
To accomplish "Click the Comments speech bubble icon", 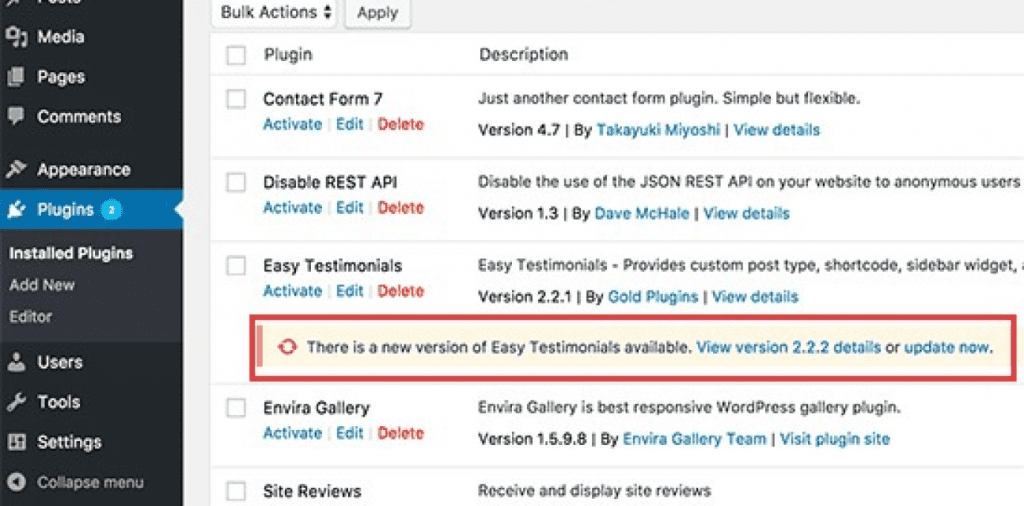I will 16,116.
